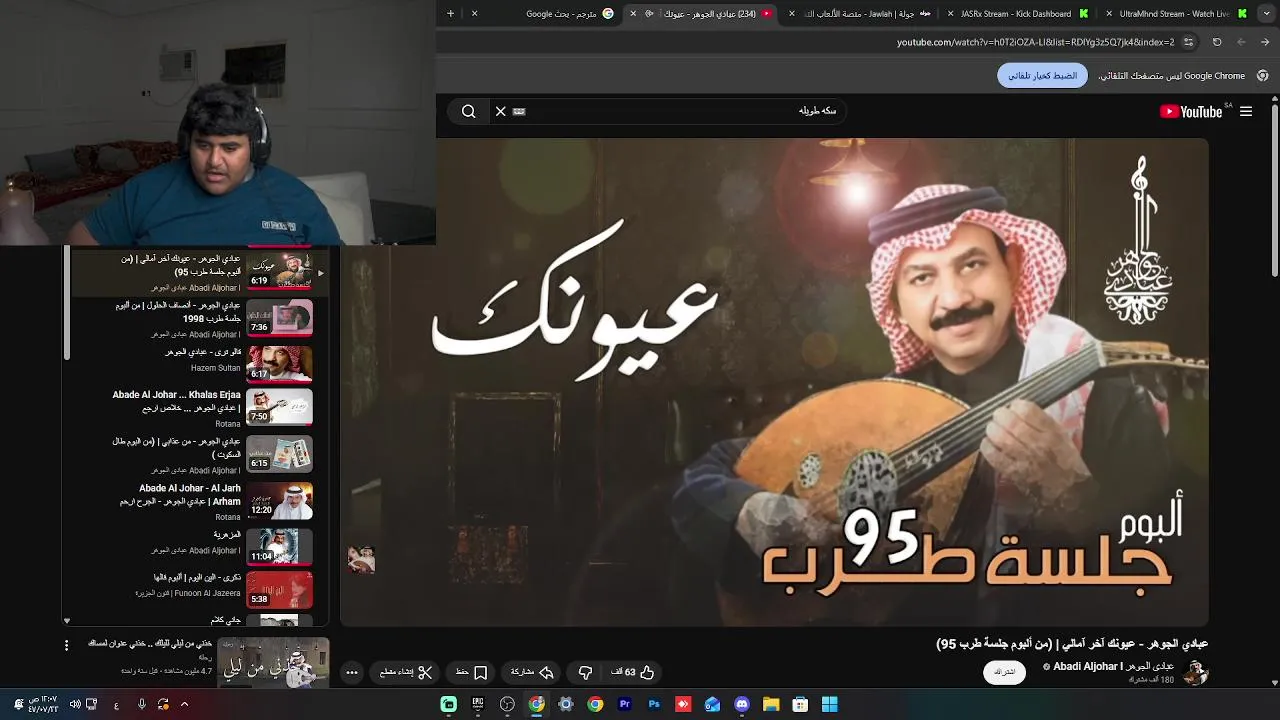
Task: Clear the search box with the X icon
Action: click(x=501, y=111)
